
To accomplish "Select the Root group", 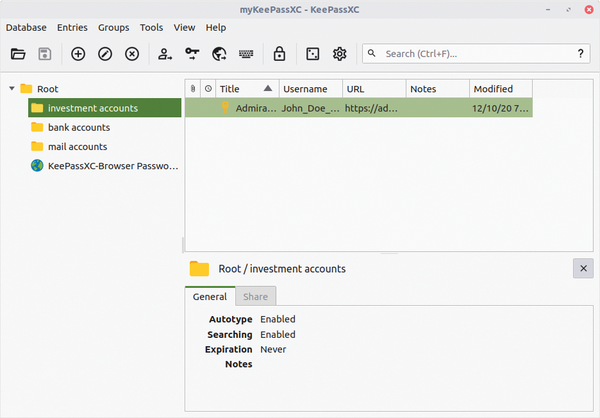I will pyautogui.click(x=47, y=89).
